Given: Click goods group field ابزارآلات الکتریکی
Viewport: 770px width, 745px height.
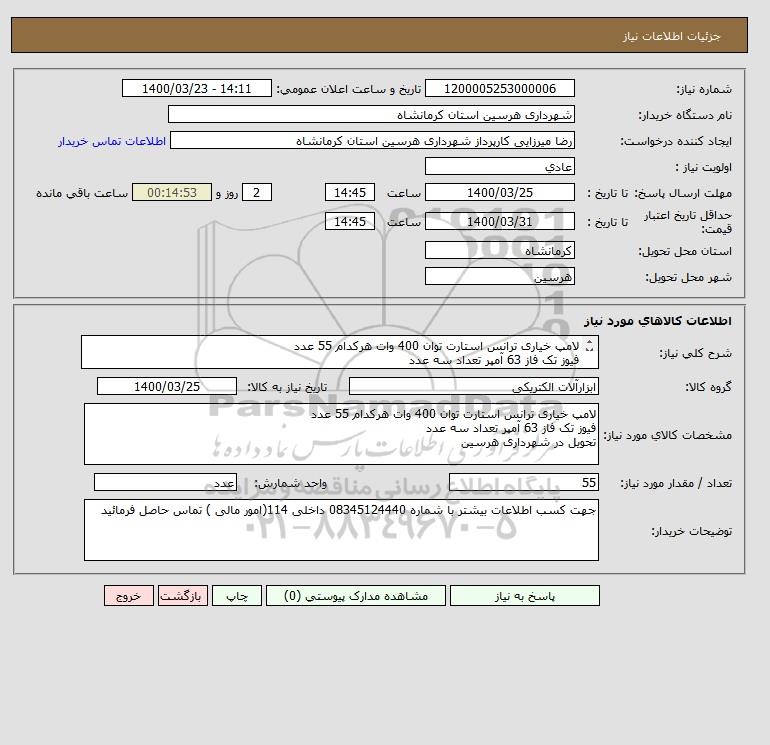Looking at the screenshot, I should coord(473,386).
